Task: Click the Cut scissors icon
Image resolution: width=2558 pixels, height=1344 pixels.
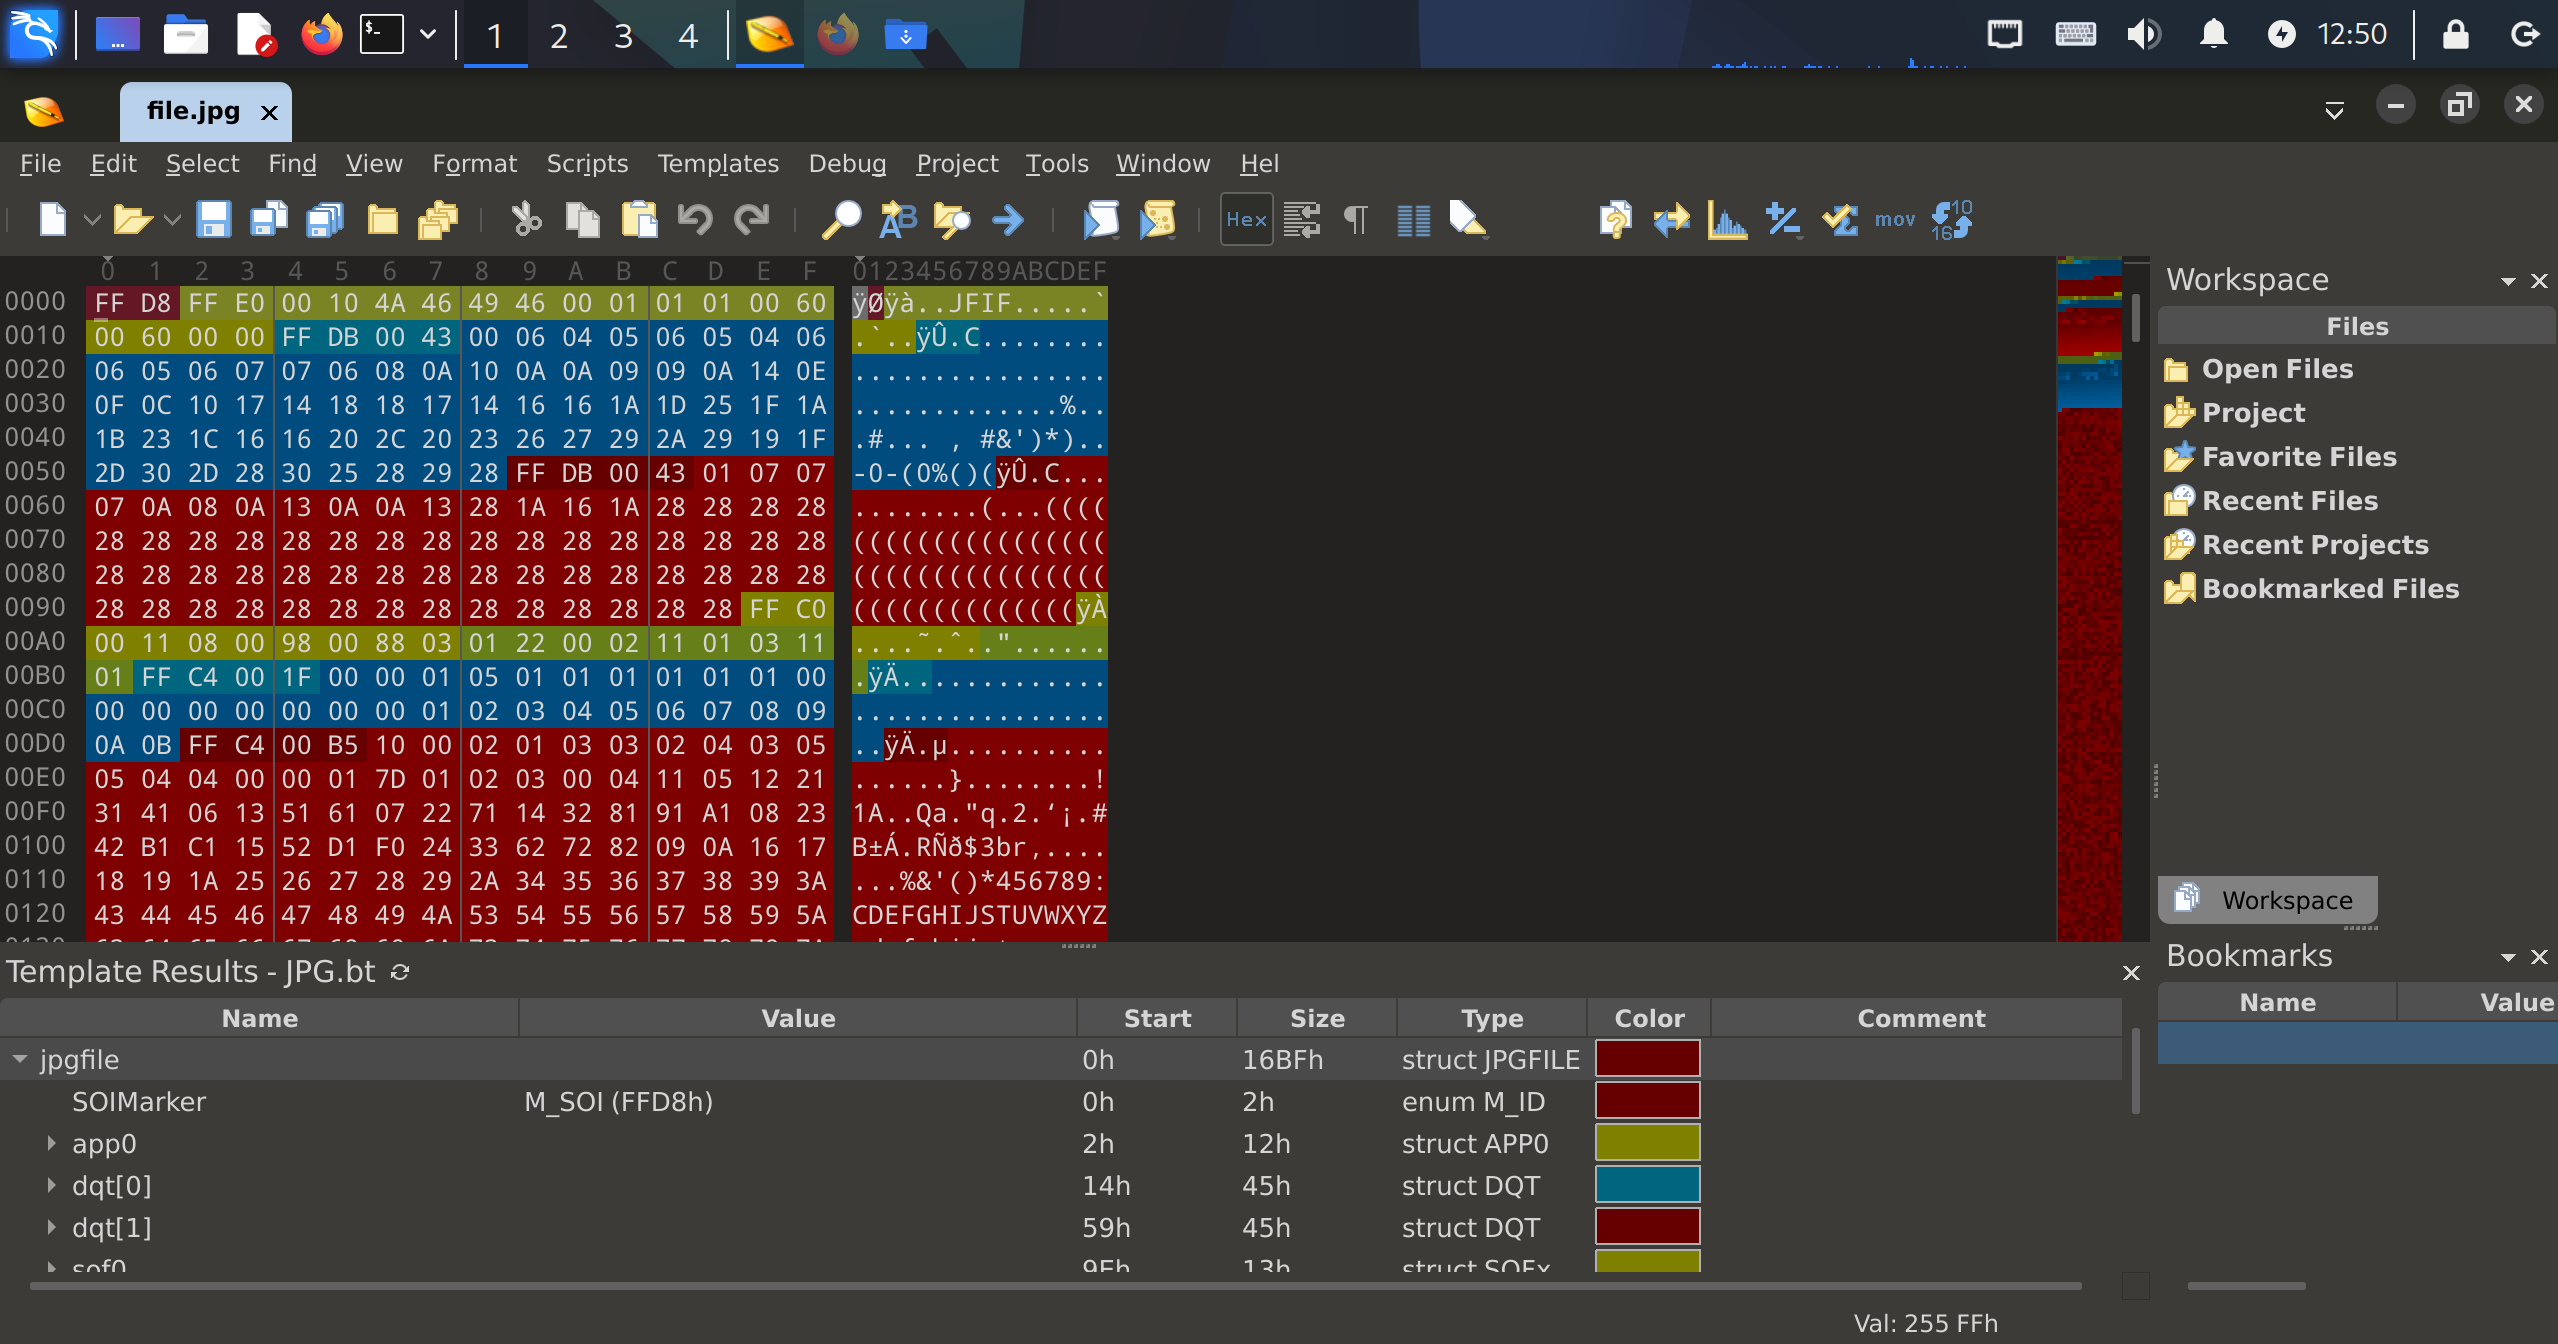Action: (x=526, y=219)
